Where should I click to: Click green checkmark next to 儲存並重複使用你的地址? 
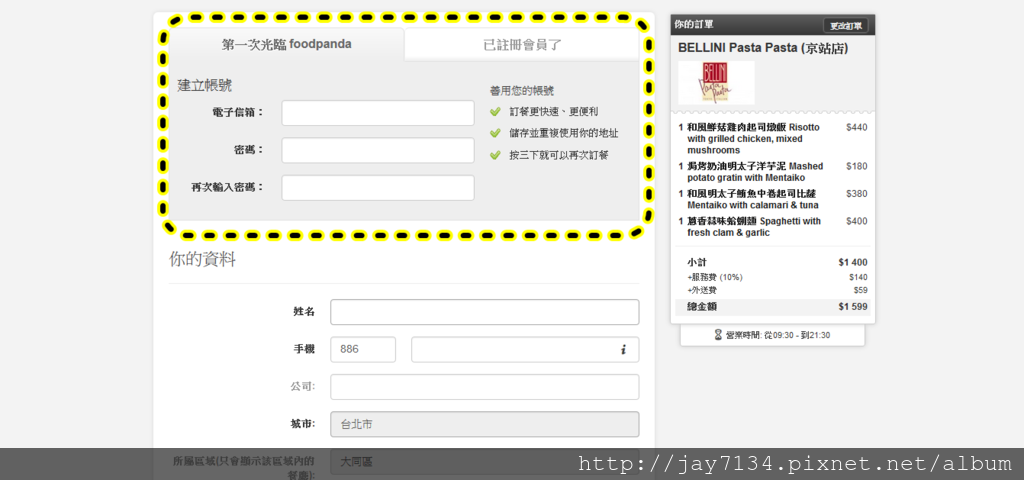(496, 133)
